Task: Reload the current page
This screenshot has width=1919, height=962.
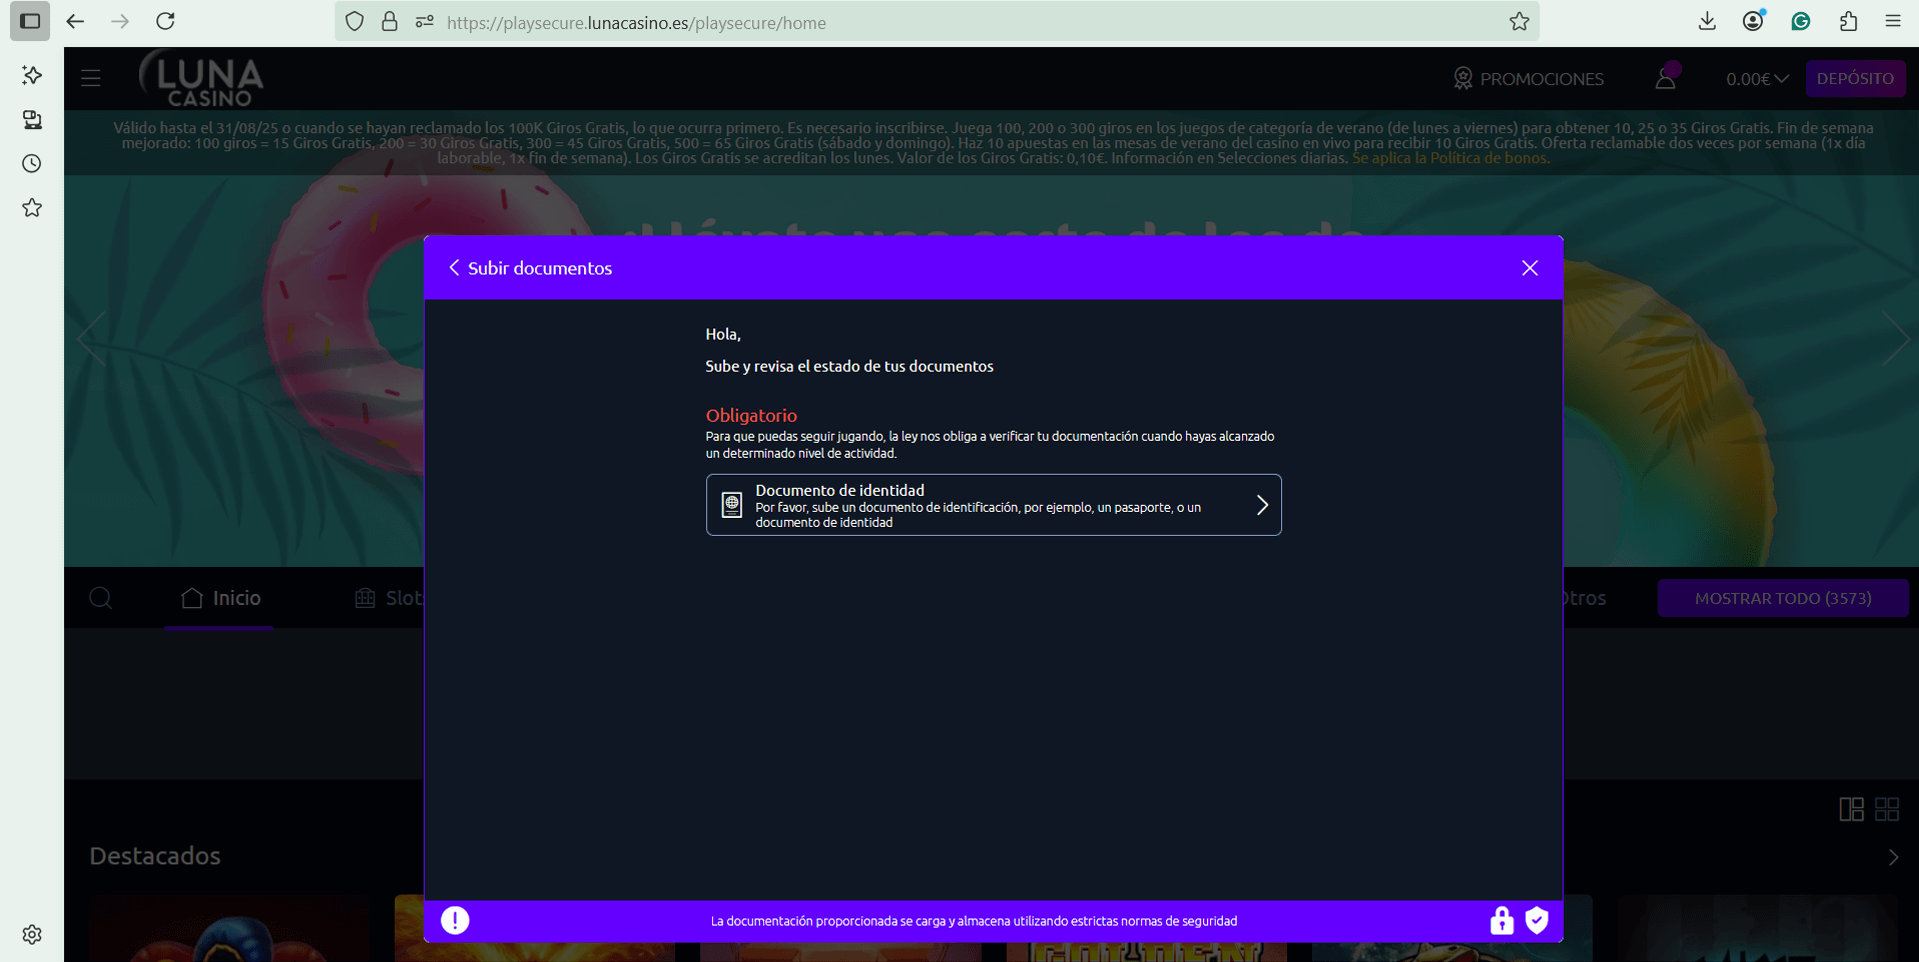Action: (166, 21)
